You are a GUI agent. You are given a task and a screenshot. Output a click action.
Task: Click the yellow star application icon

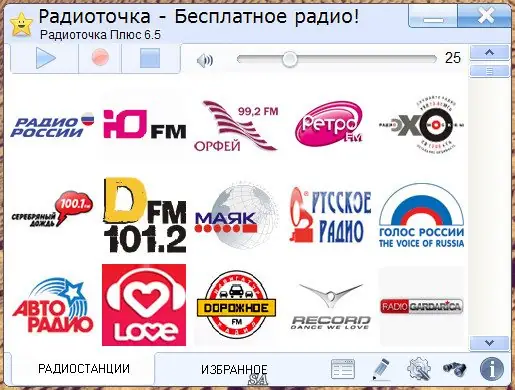pyautogui.click(x=22, y=24)
